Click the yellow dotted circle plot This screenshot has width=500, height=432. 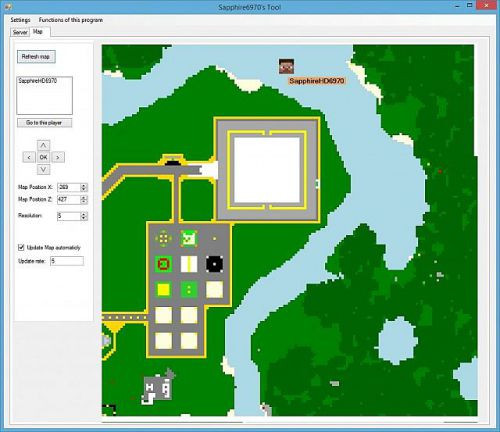coord(163,238)
